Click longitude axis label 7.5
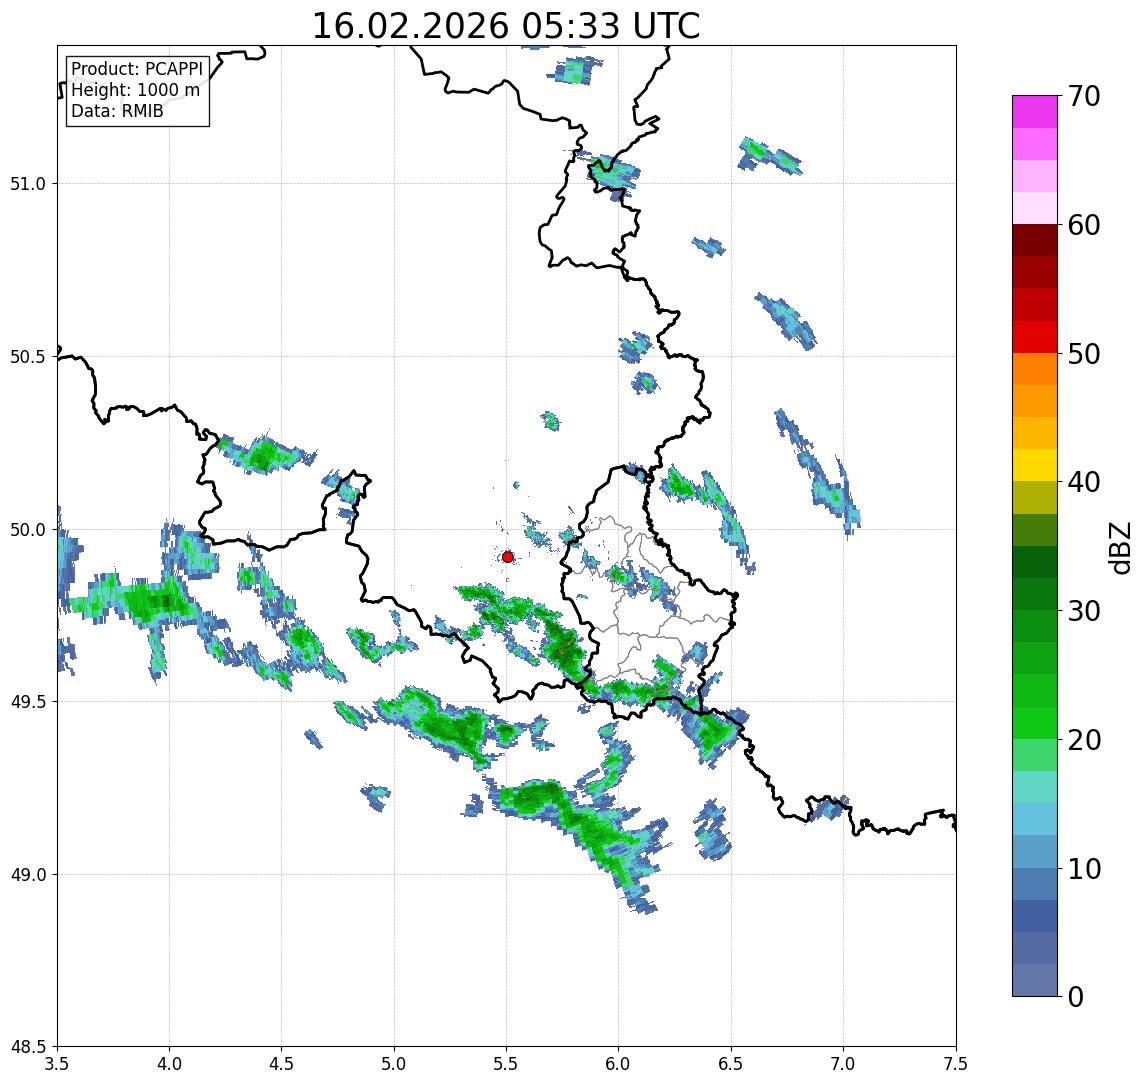 point(956,1064)
